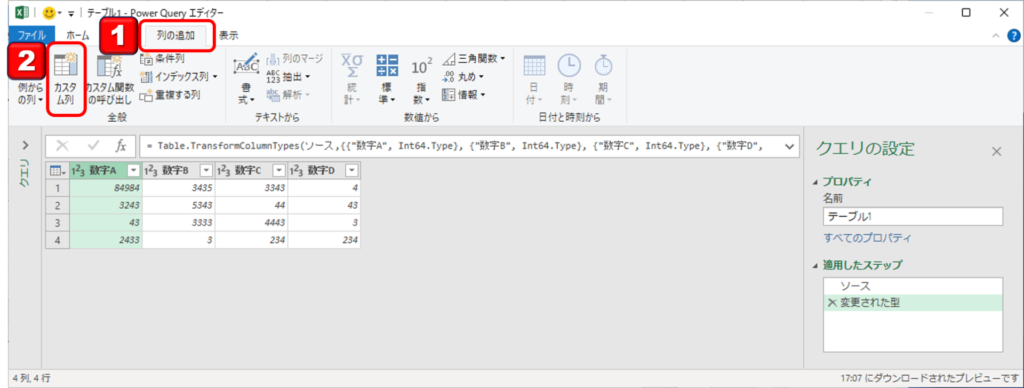Click the smiley feedback icon
Viewport: 1024px width, 388px height.
coord(48,12)
